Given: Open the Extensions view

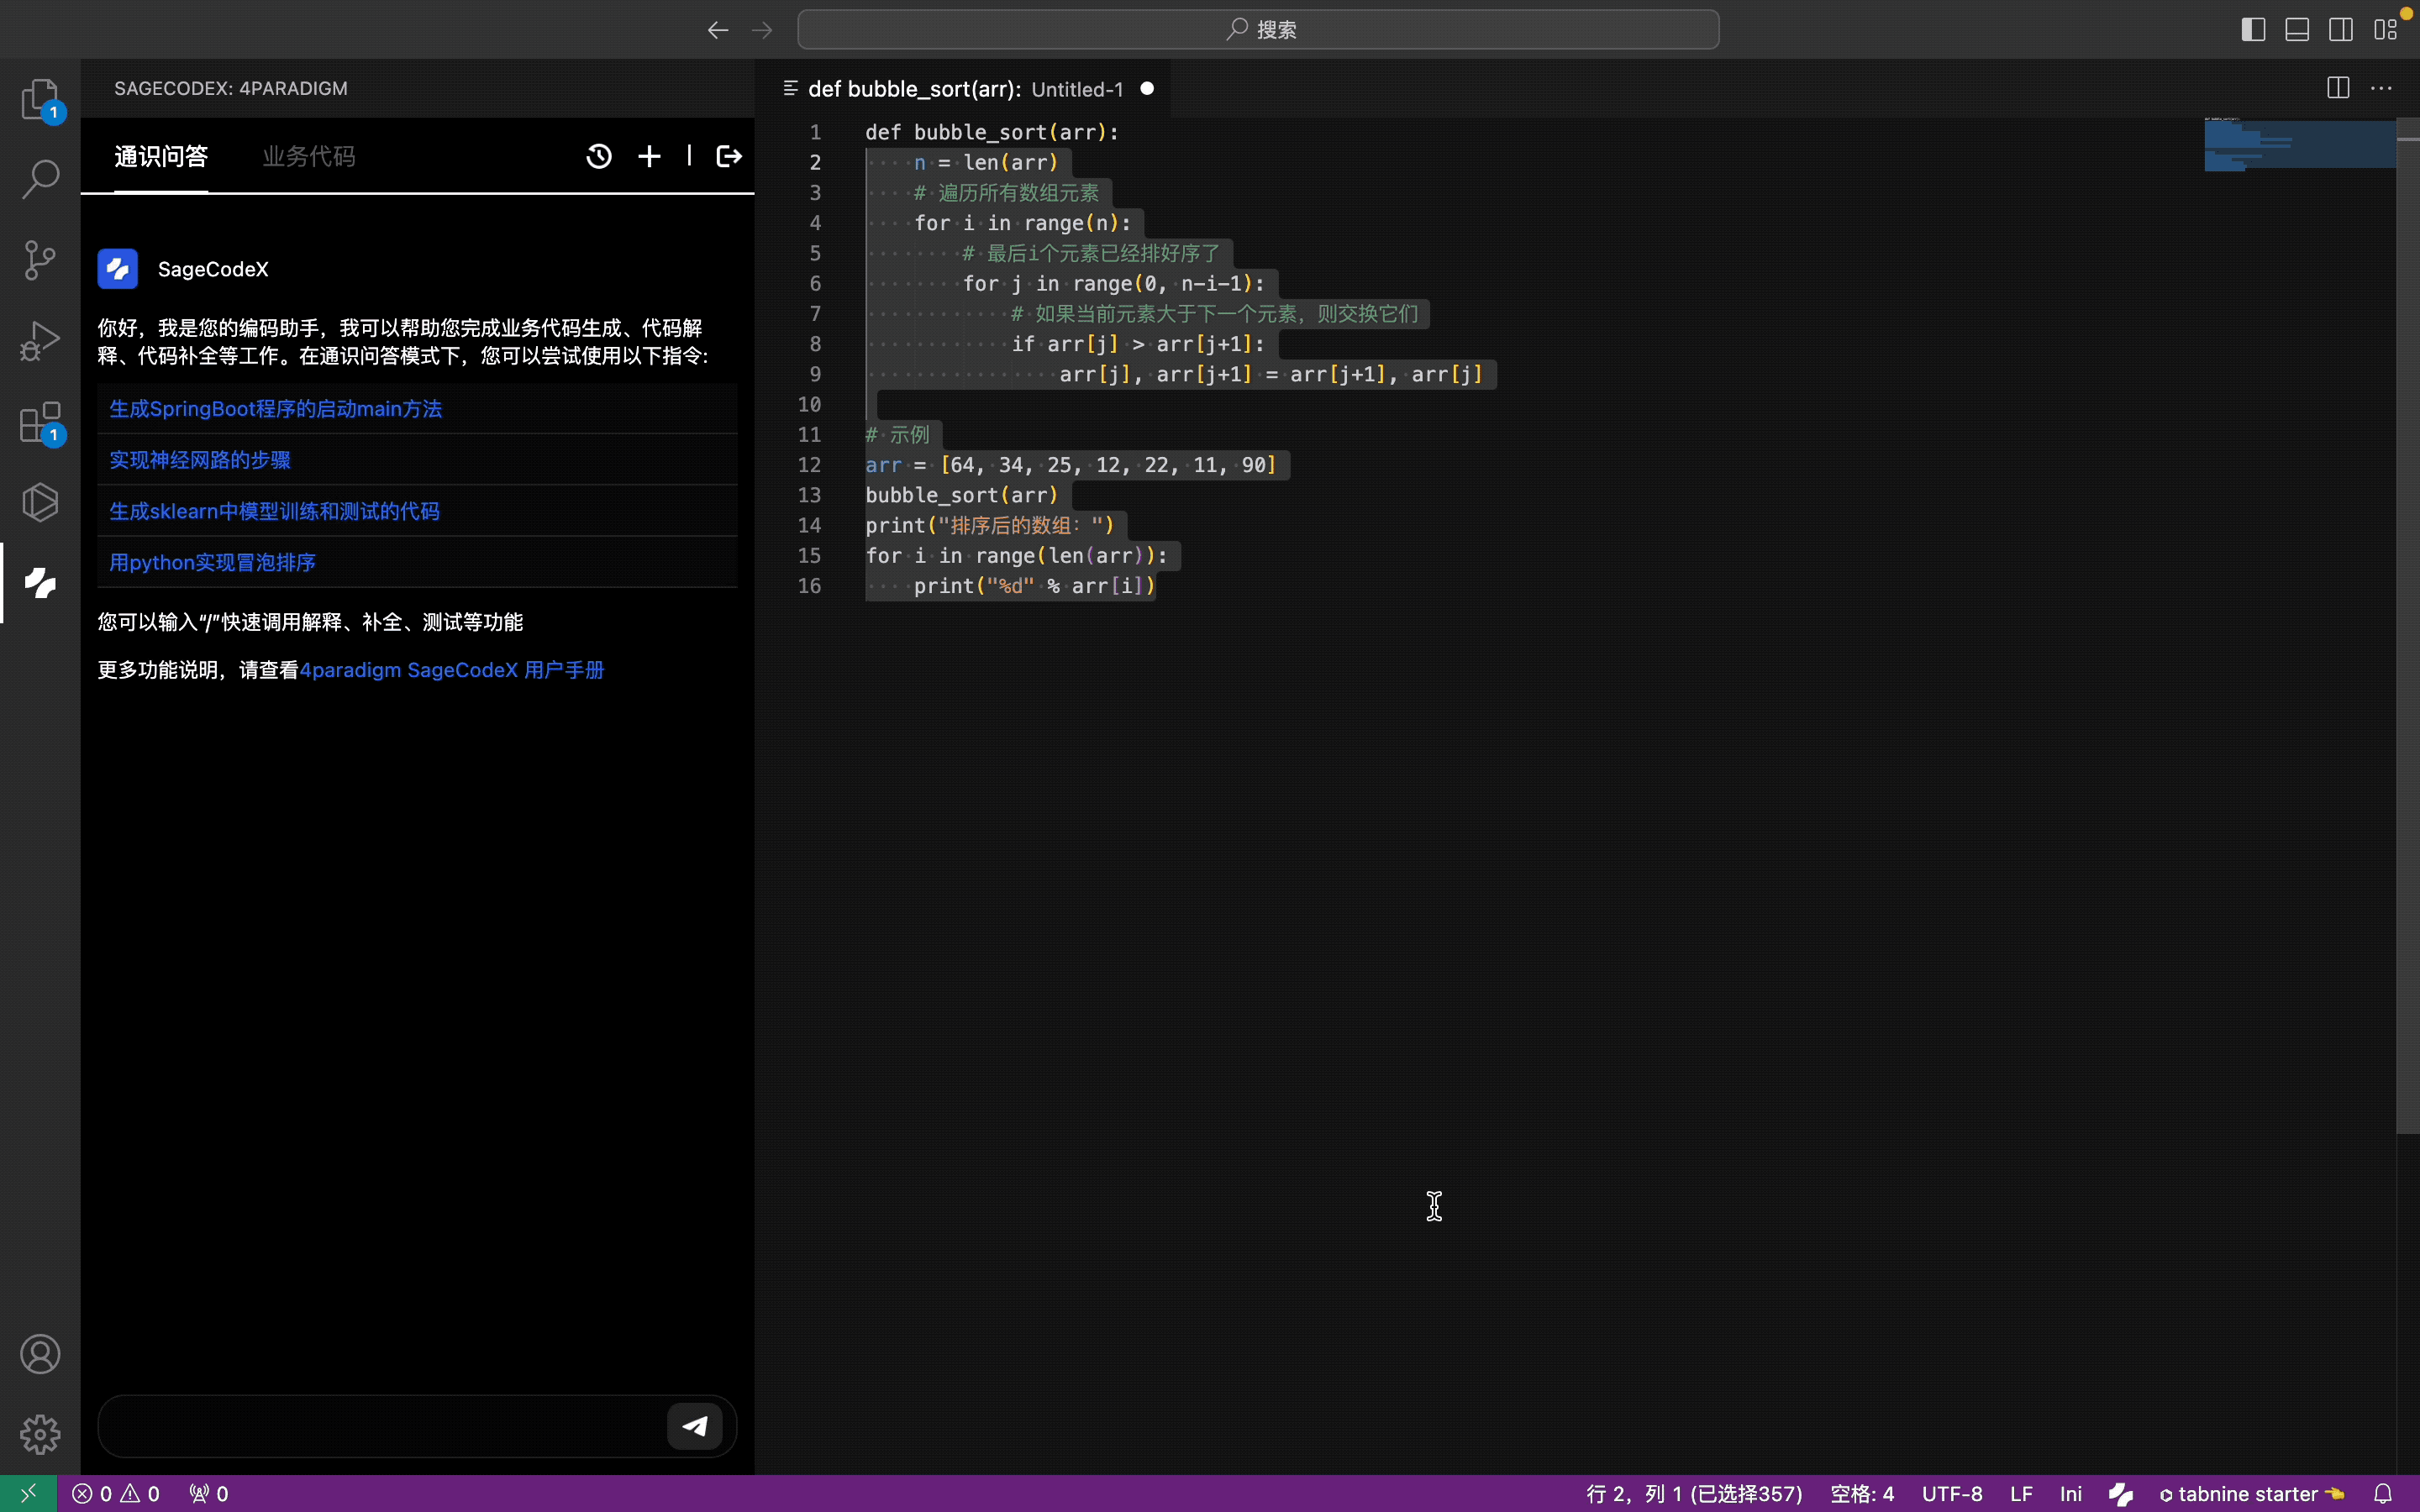Looking at the screenshot, I should coord(40,422).
